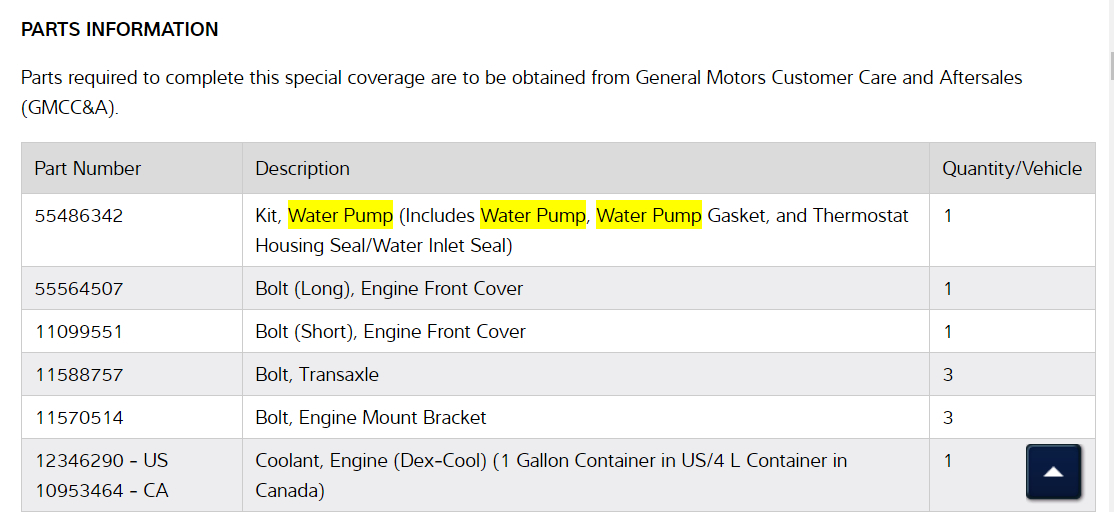This screenshot has height=512, width=1114.
Task: Click highlighted Water Pump right after "Kit,"
Action: pyautogui.click(x=340, y=215)
